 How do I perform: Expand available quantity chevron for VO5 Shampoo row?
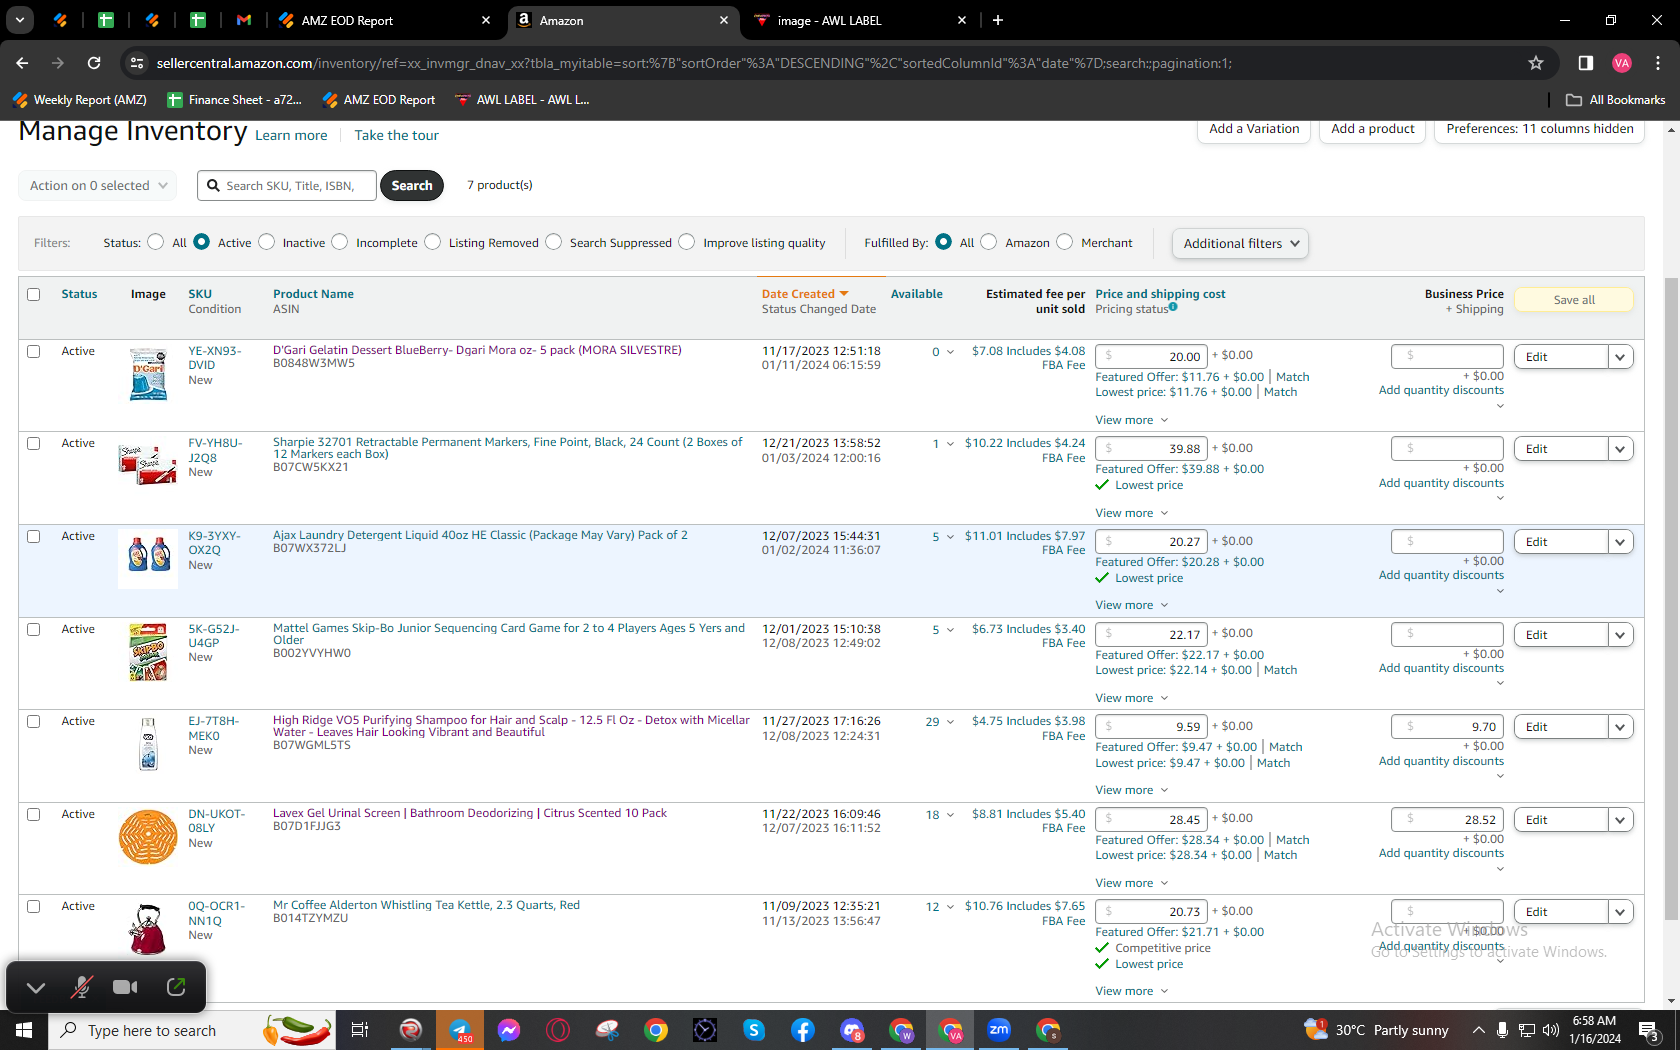point(950,722)
